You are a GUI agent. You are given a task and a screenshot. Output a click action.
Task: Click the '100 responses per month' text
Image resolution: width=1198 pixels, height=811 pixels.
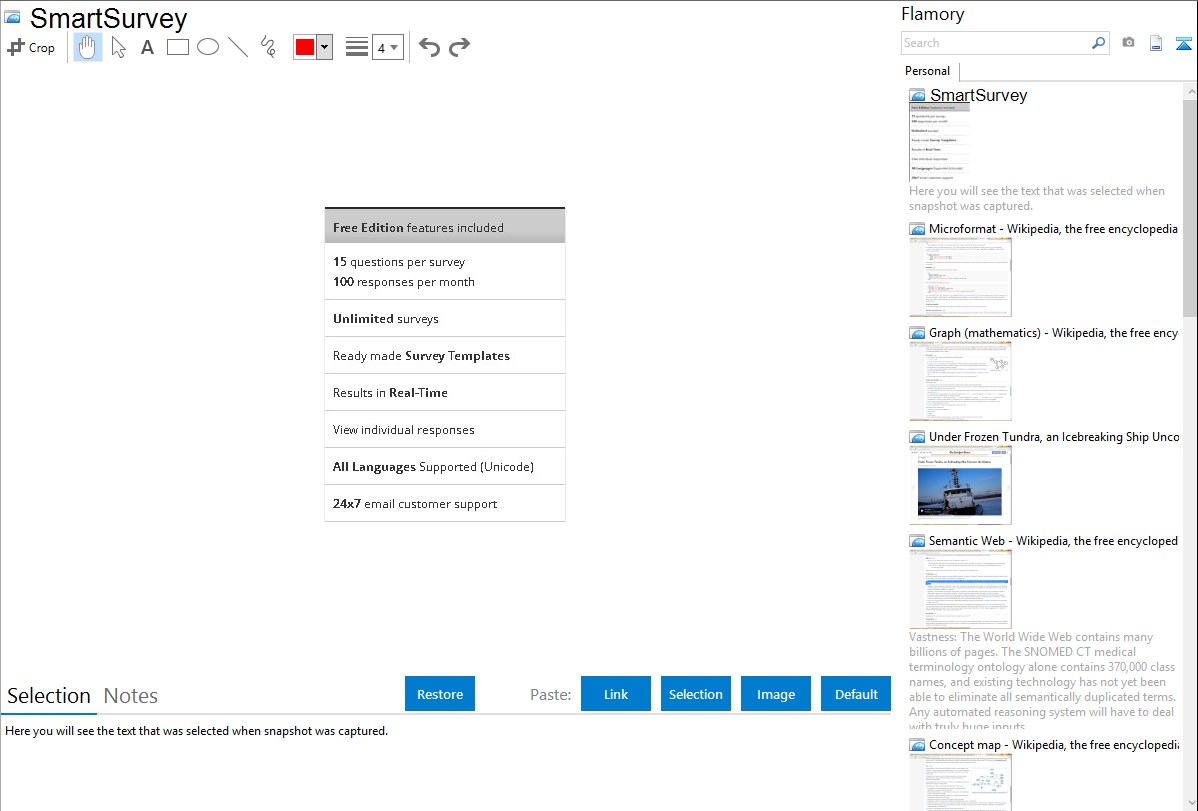click(x=403, y=282)
